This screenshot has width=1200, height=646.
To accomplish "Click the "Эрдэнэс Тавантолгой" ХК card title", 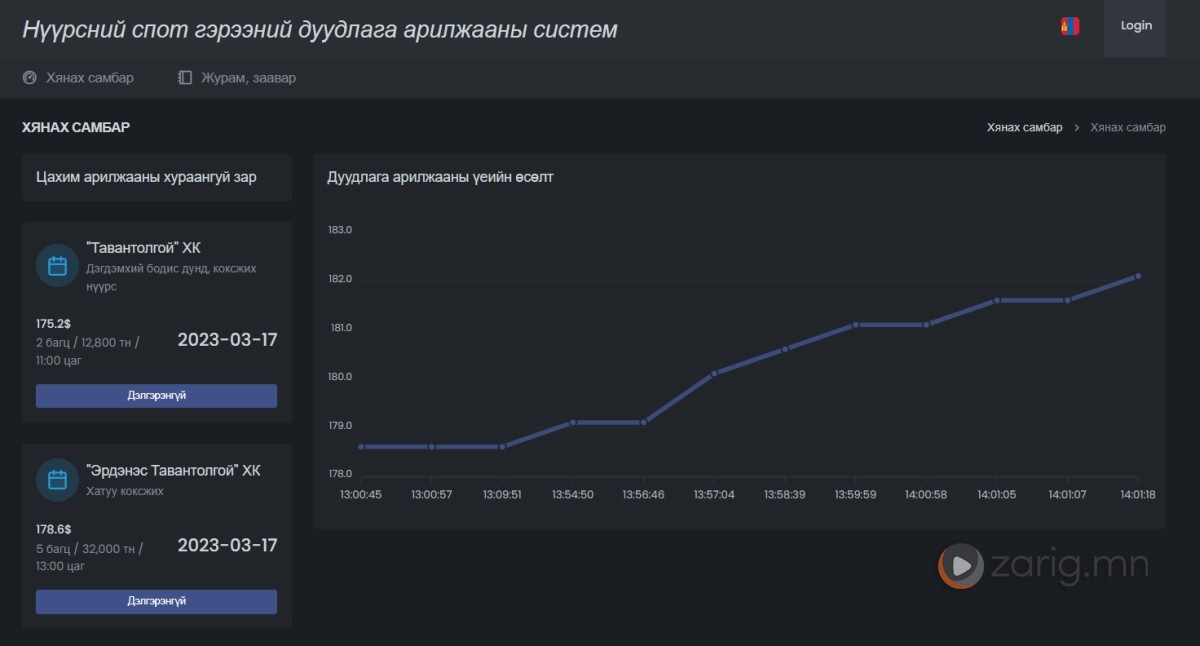I will point(173,470).
